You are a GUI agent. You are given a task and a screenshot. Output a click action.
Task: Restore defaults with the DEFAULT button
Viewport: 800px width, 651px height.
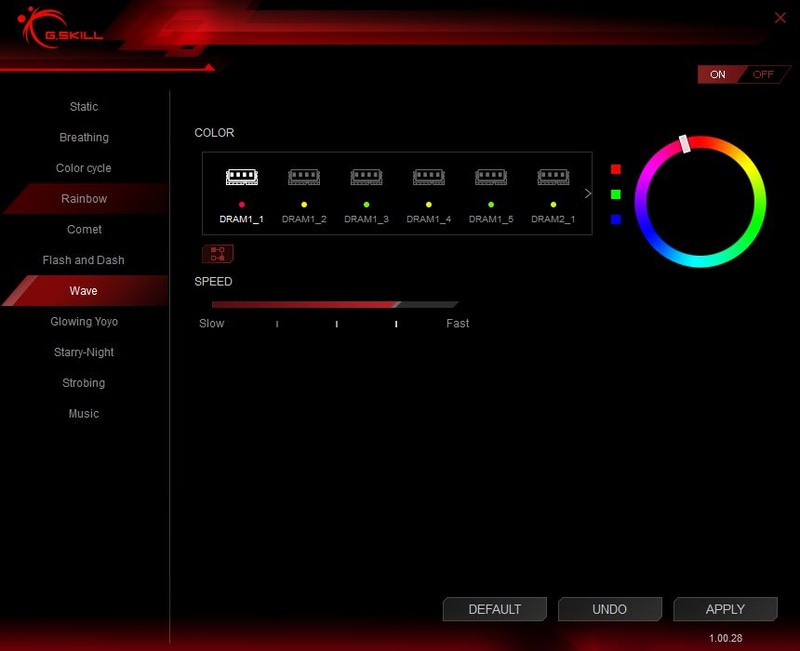point(494,609)
